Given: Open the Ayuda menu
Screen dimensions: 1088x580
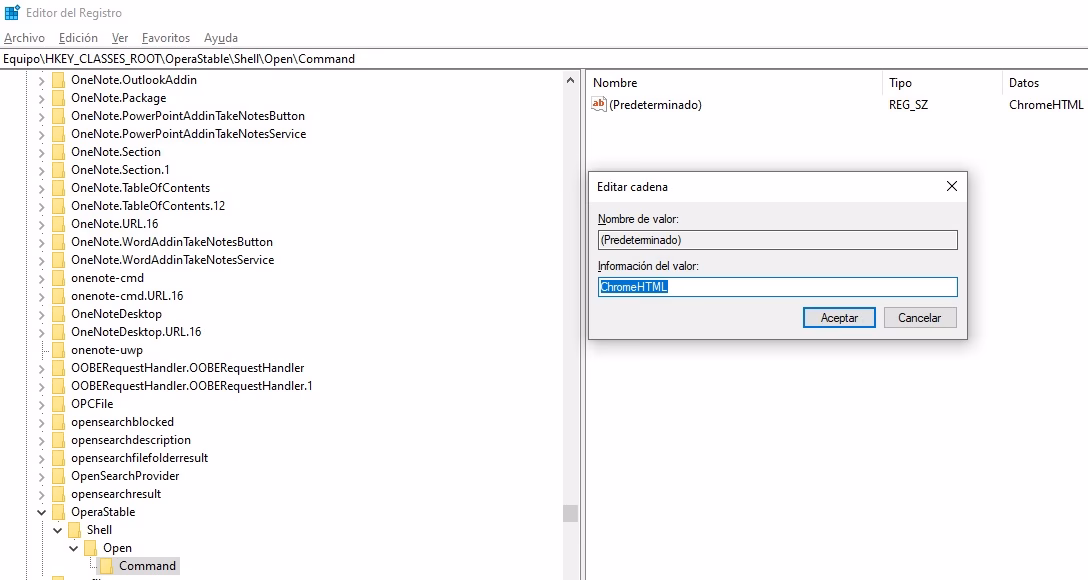Looking at the screenshot, I should (x=221, y=38).
